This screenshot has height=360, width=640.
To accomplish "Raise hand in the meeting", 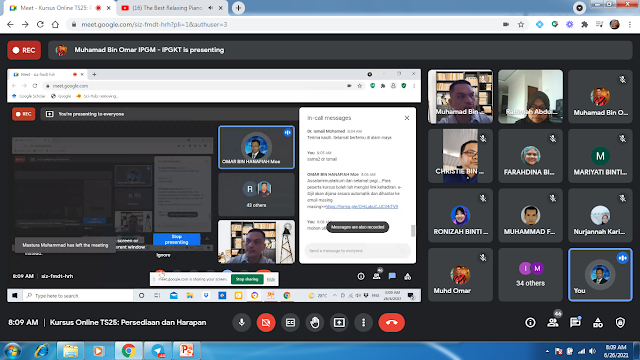I will (315, 322).
